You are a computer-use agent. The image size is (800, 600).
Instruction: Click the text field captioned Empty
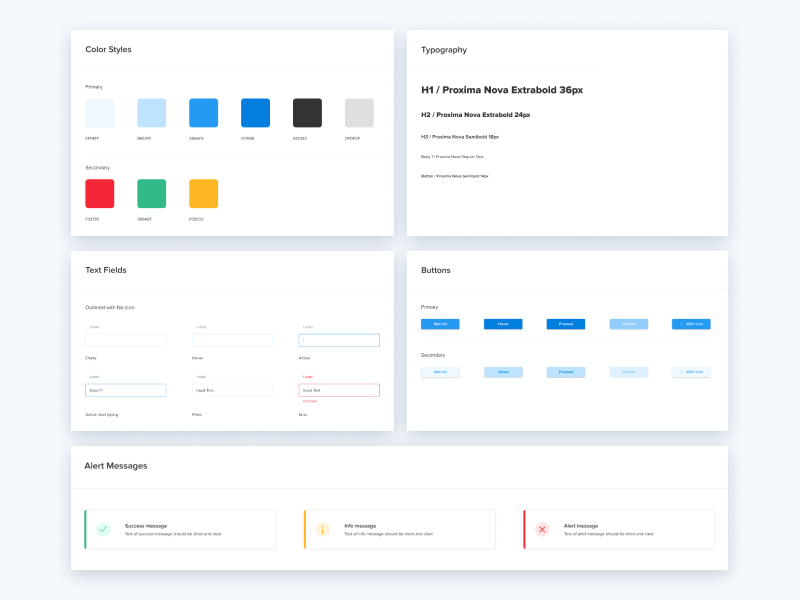point(126,340)
